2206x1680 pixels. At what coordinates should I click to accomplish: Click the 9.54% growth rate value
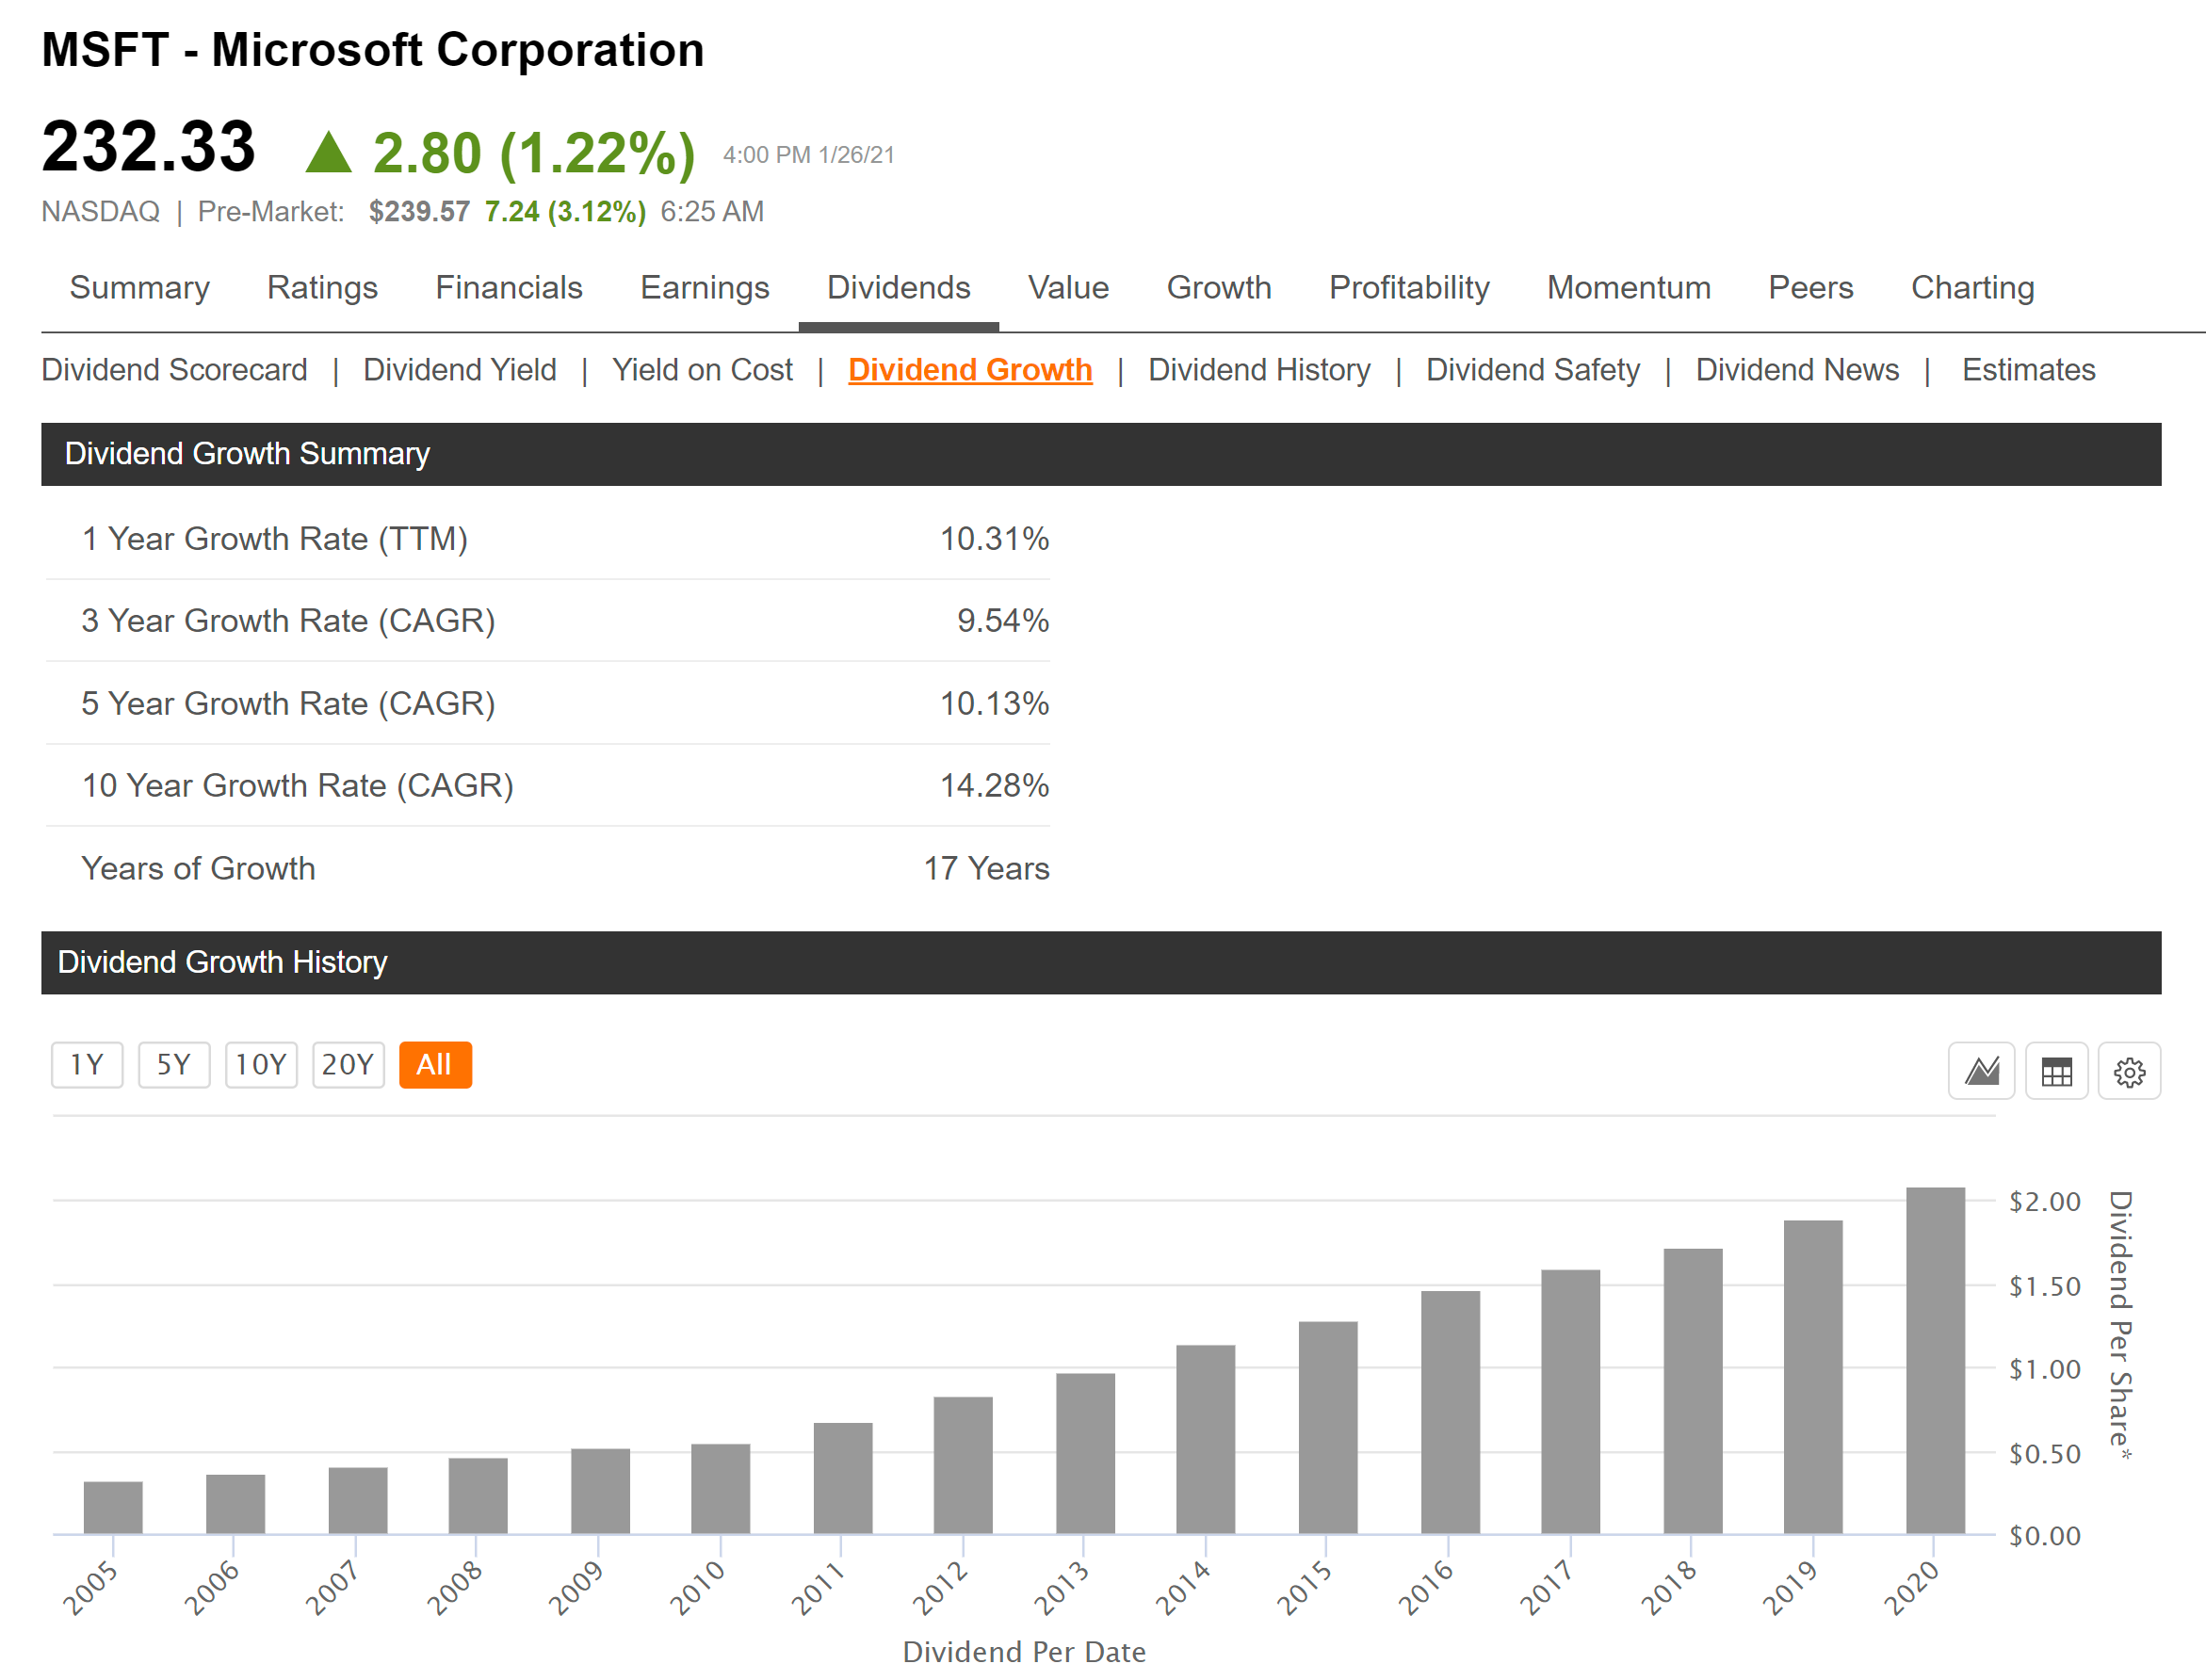click(x=1003, y=621)
